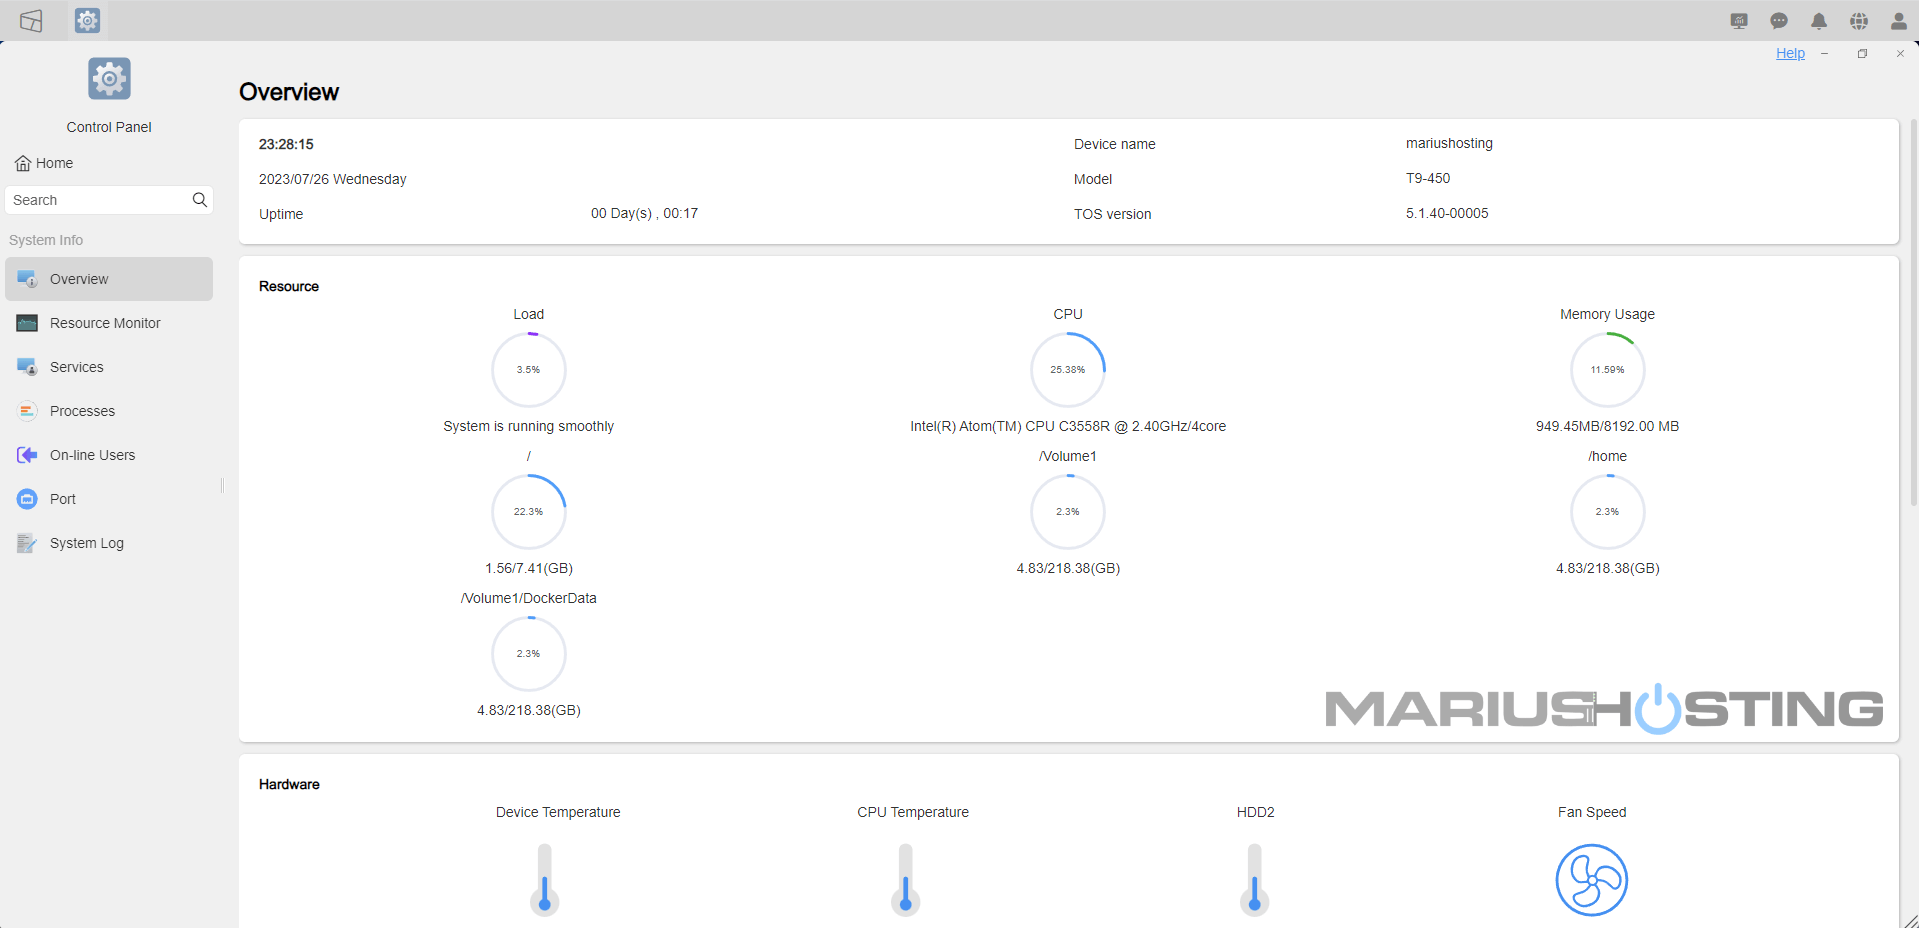Open the chat messages bubble icon
The height and width of the screenshot is (928, 1919).
coord(1779,21)
